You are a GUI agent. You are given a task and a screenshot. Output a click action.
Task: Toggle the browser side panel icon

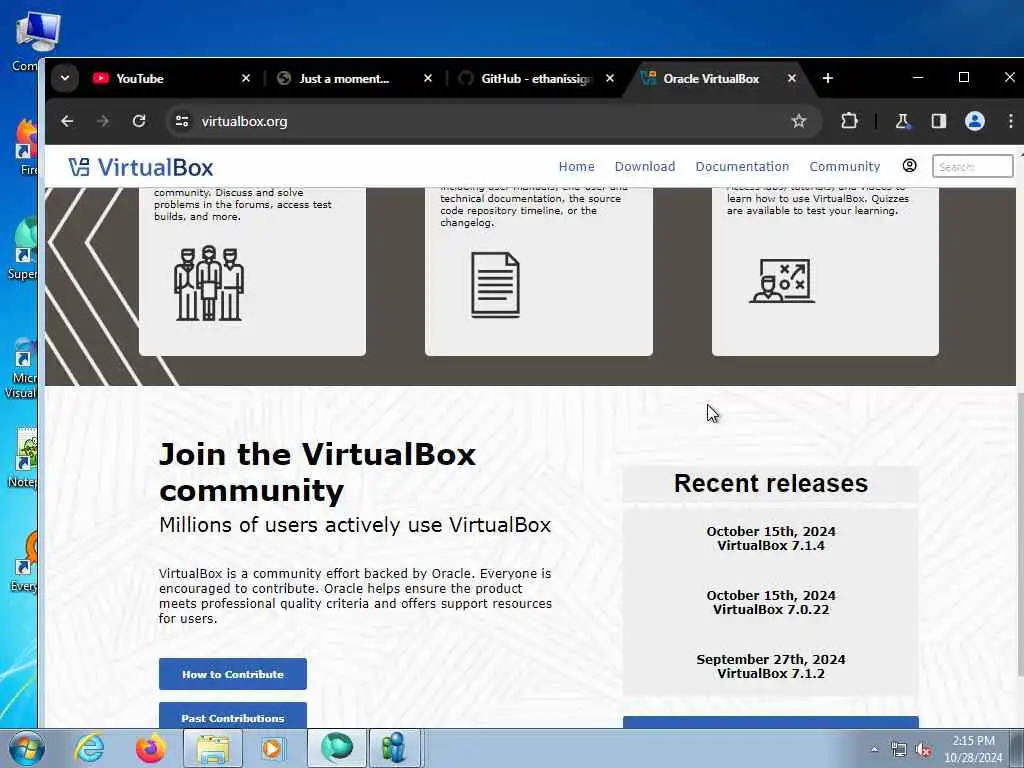pos(938,121)
